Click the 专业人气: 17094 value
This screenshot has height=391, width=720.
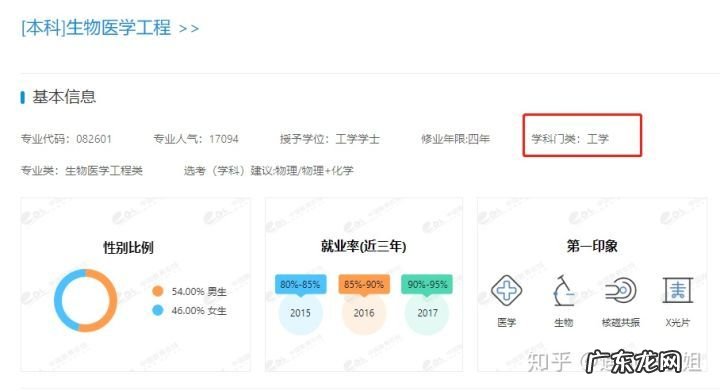click(x=196, y=139)
